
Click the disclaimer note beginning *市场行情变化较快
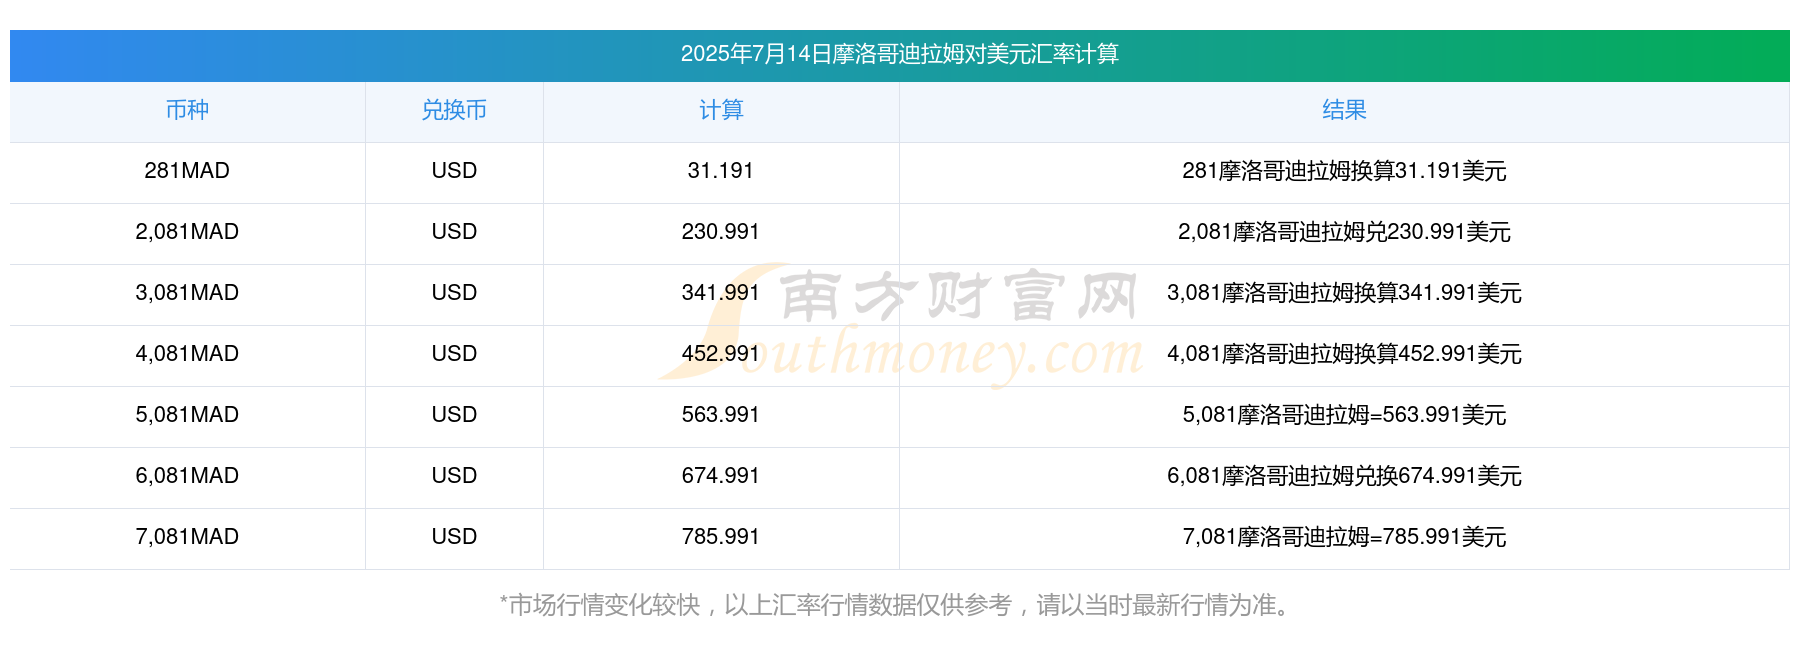(x=897, y=605)
